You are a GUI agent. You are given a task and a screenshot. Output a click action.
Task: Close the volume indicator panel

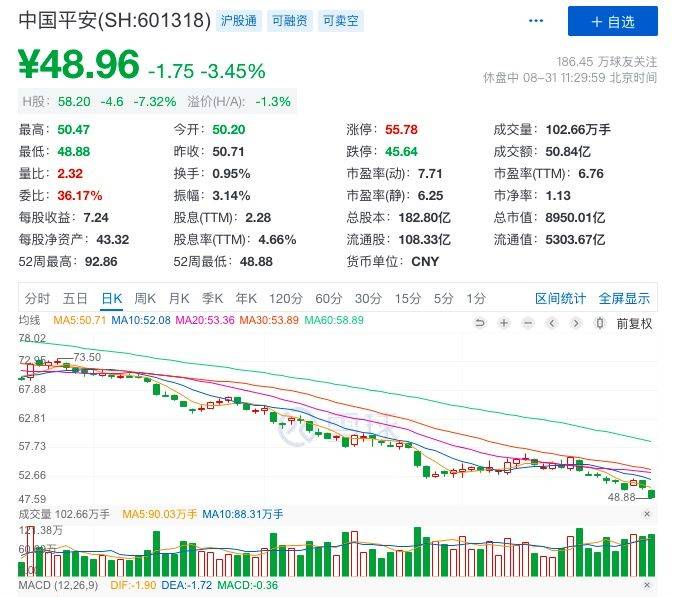pyautogui.click(x=647, y=514)
